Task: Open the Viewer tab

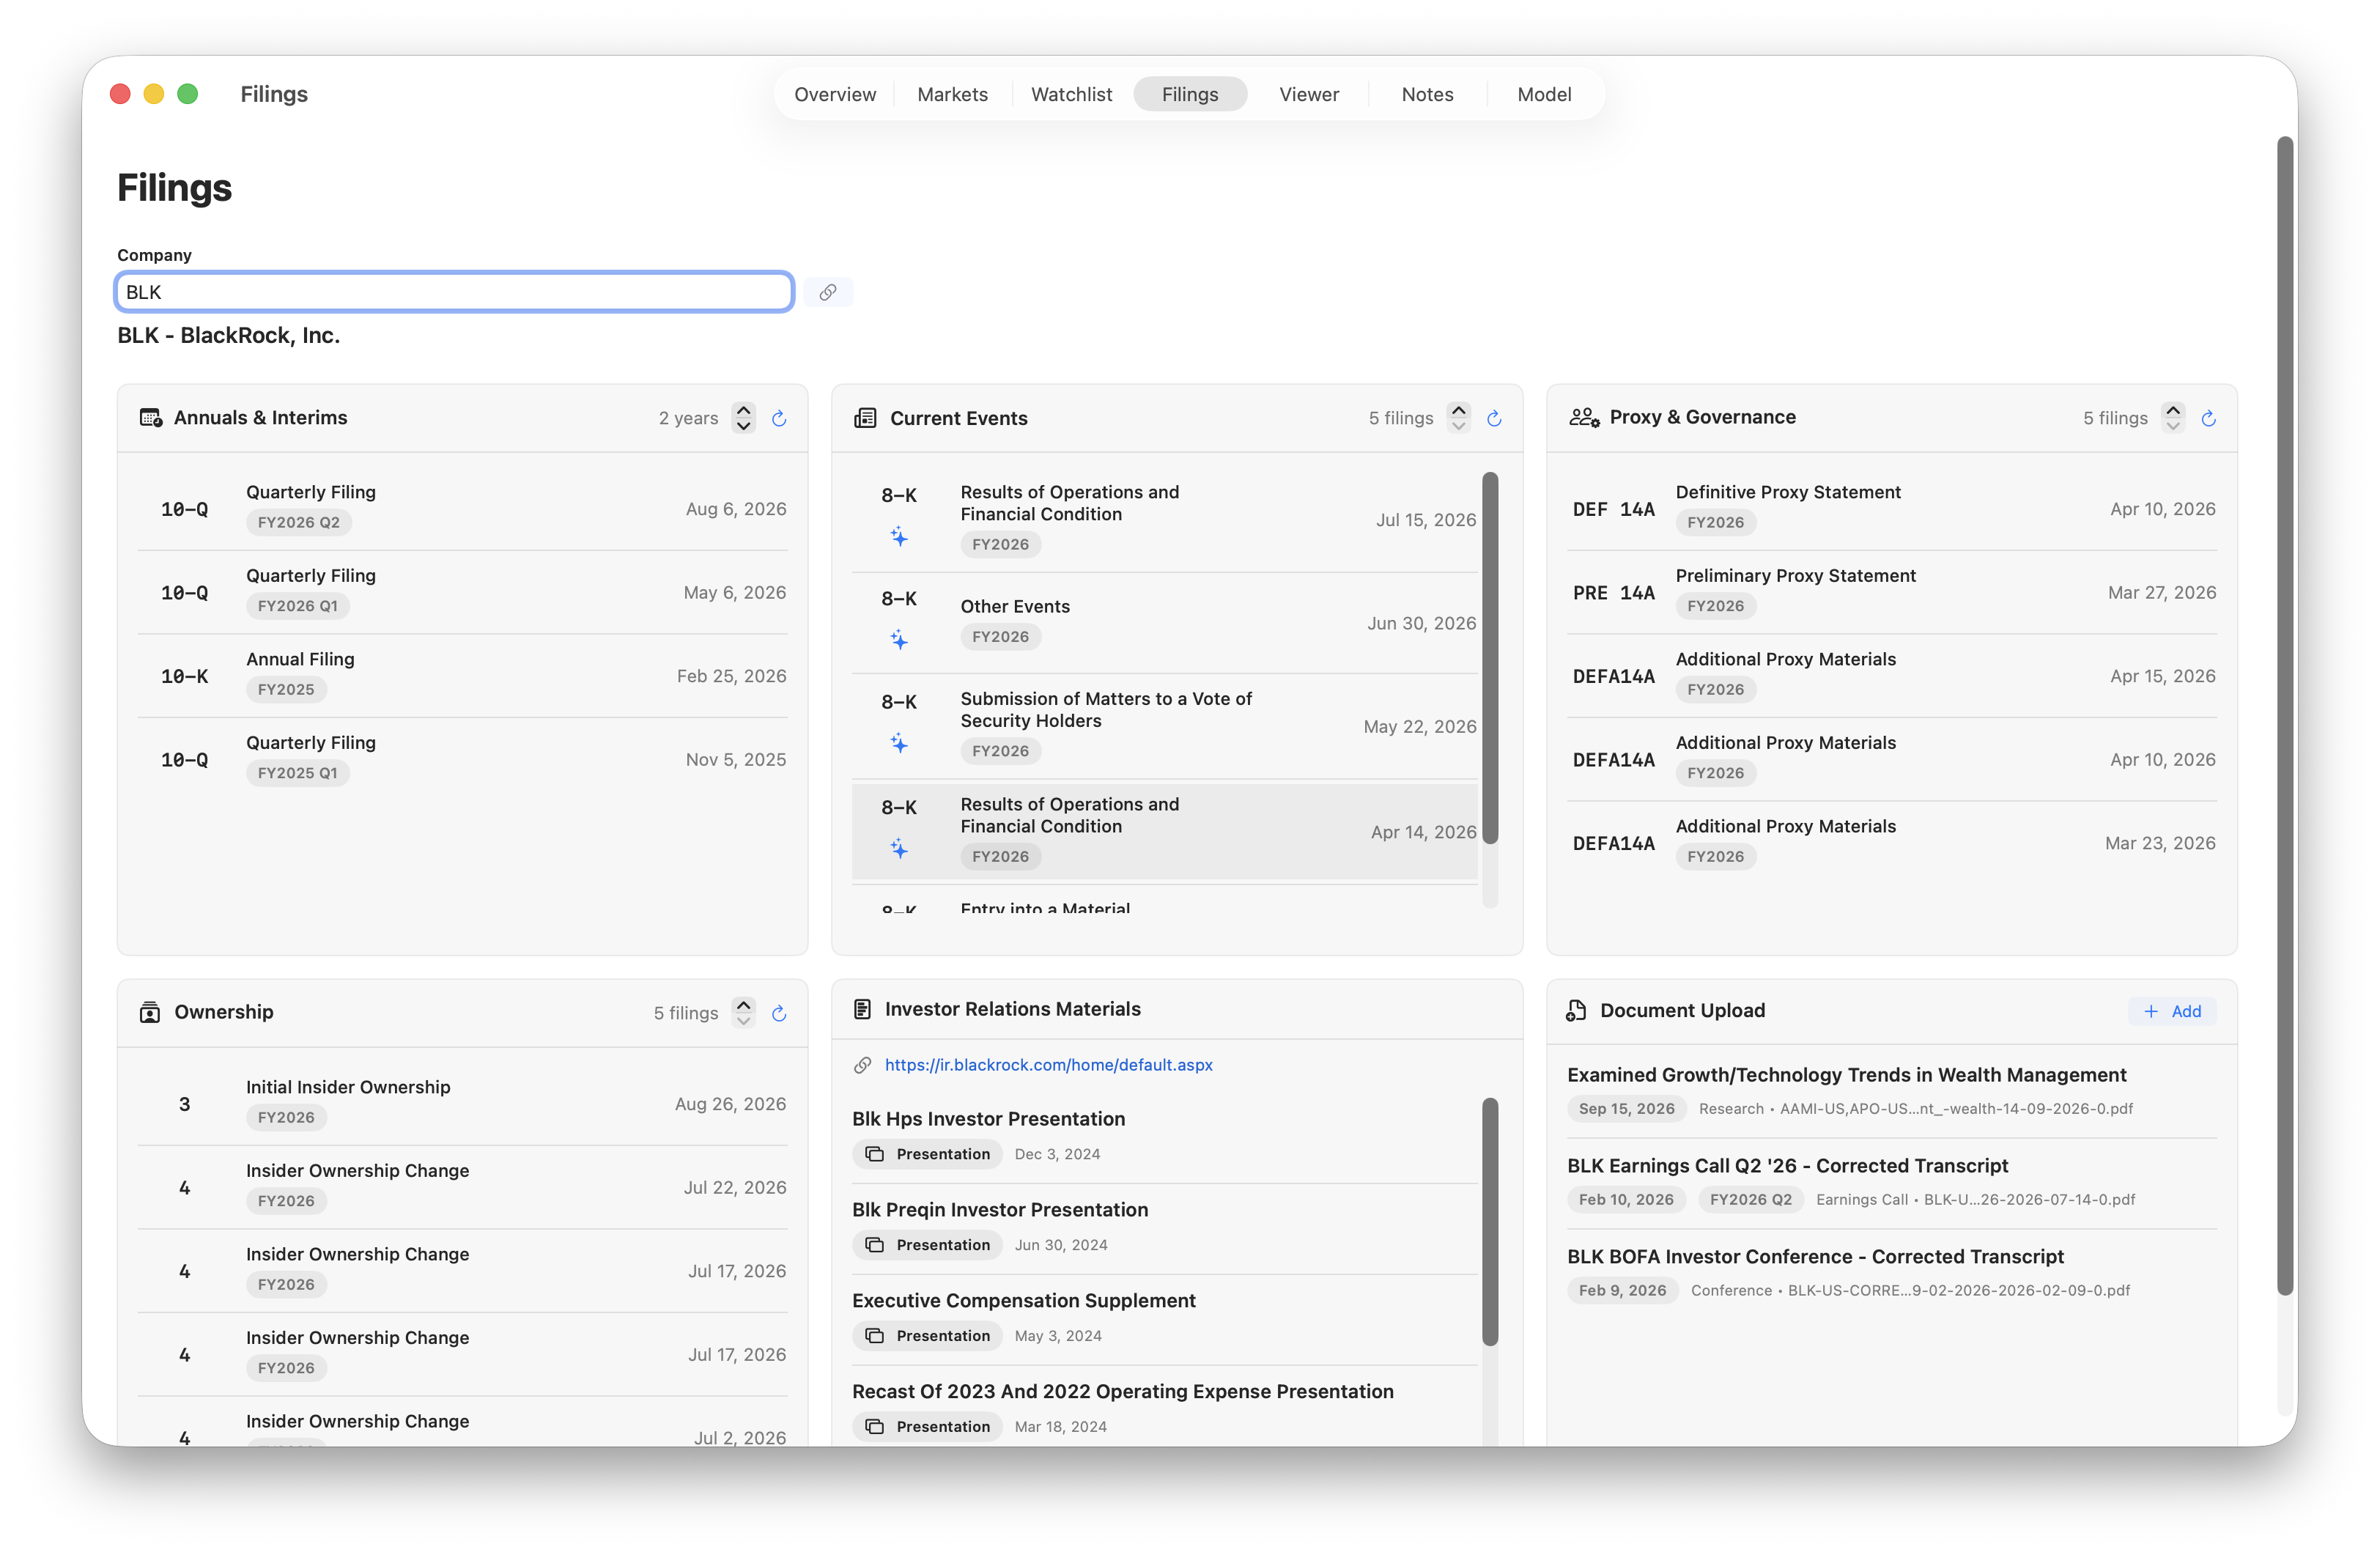Action: [x=1308, y=94]
